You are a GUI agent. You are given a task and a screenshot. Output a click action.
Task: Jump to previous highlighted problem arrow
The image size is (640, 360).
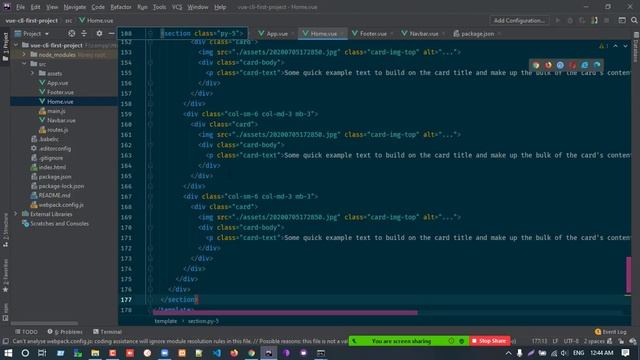(616, 46)
